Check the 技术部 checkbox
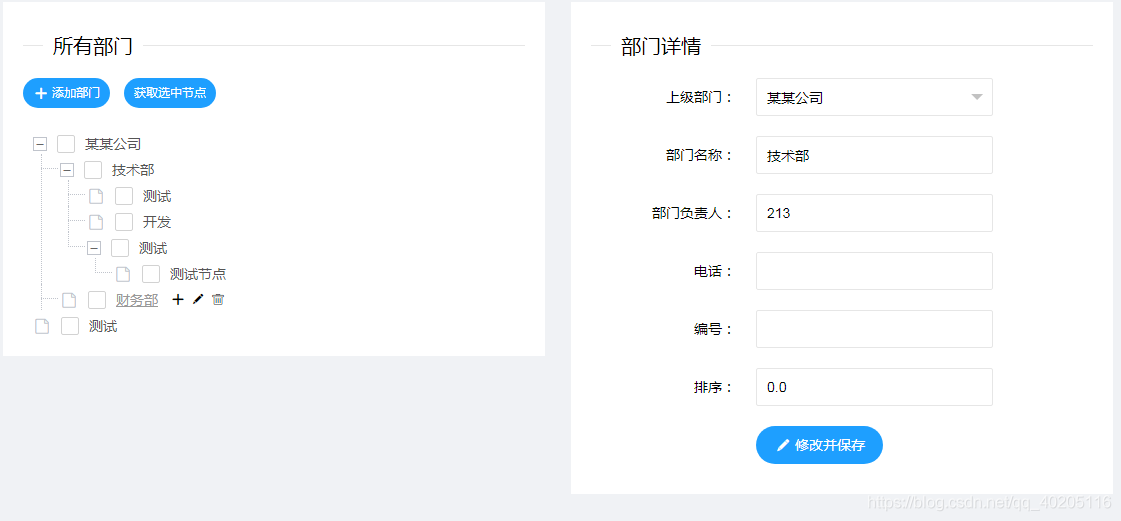Image resolution: width=1121 pixels, height=521 pixels. coord(93,170)
